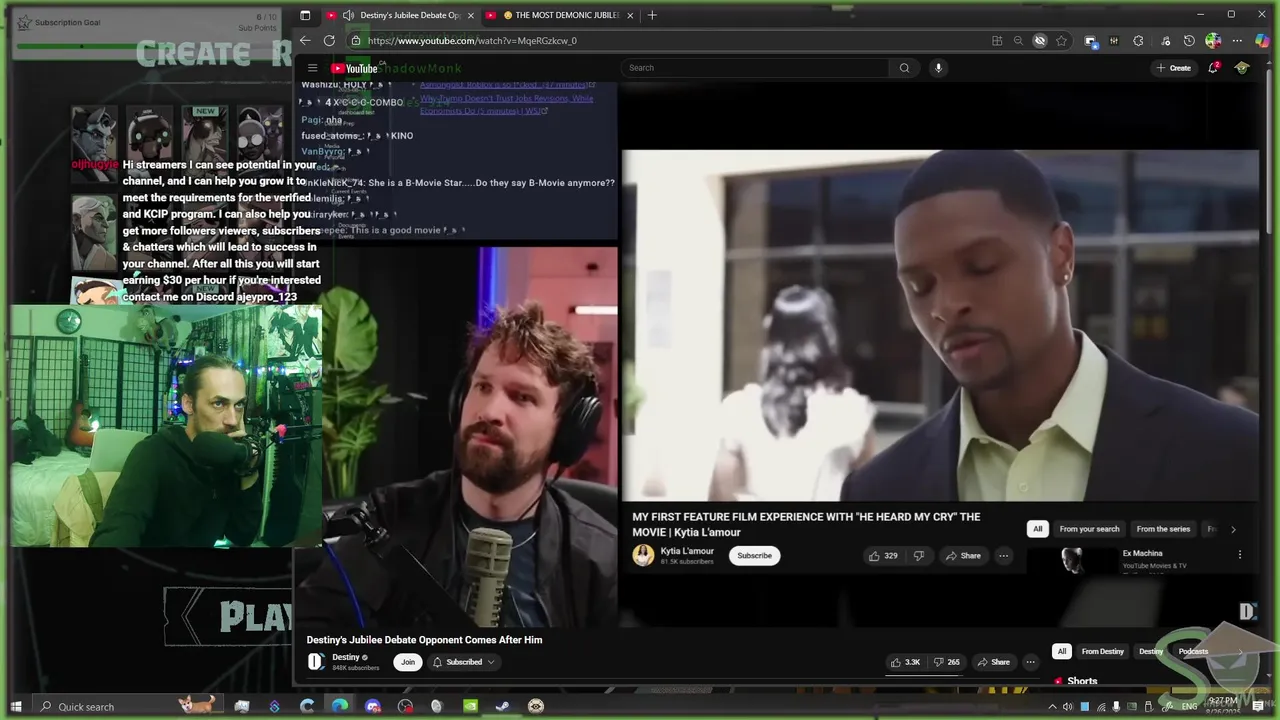Open more actions for Kytia L'amour video
Viewport: 1280px width, 720px height.
(1003, 556)
